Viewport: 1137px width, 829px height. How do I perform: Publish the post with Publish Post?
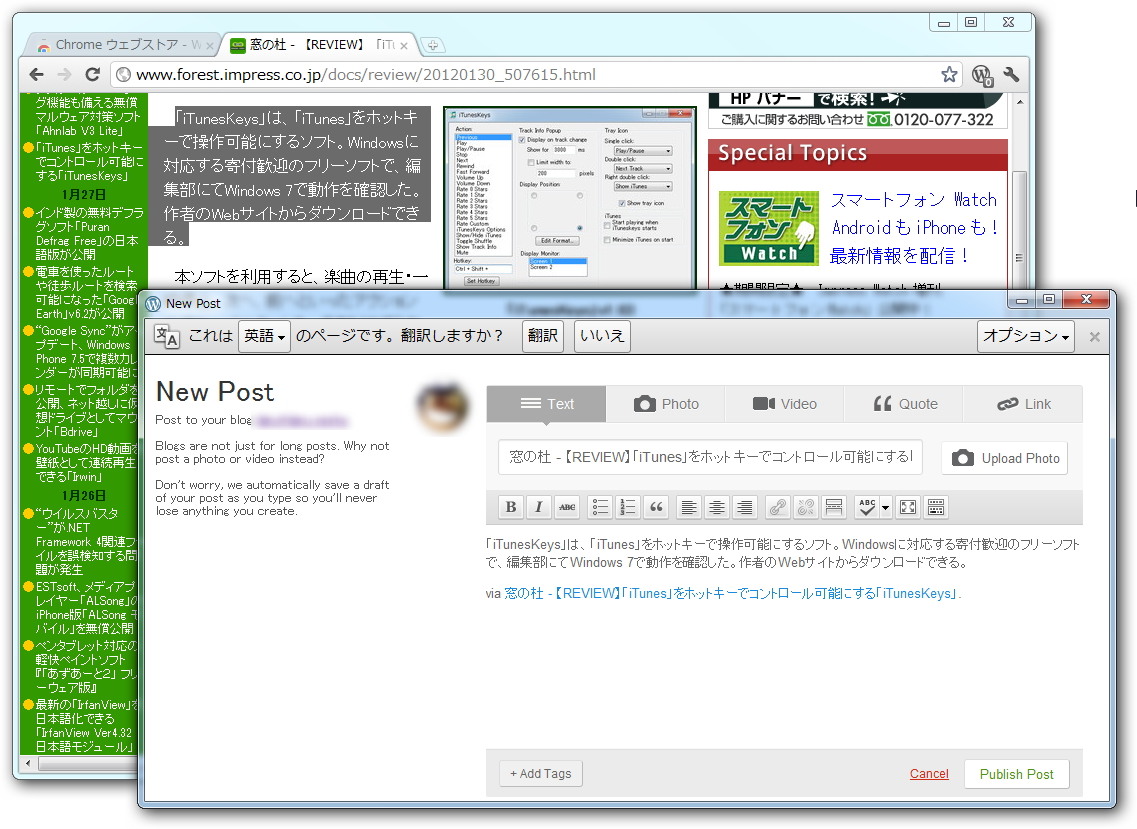click(1016, 773)
